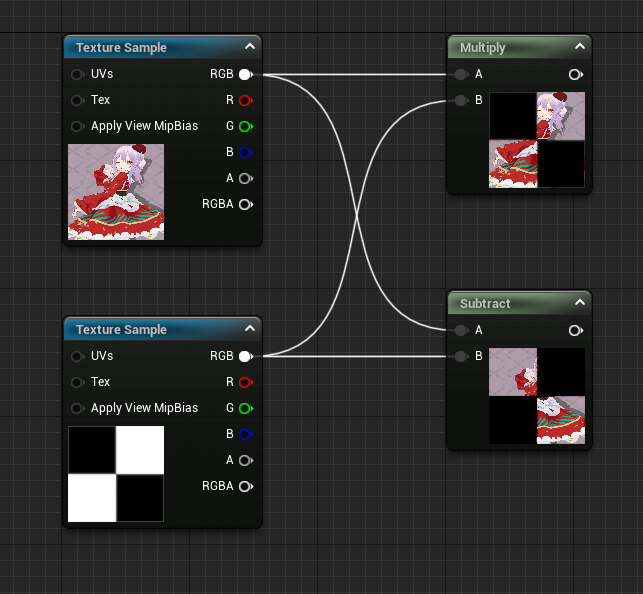
Task: Click alpha A output pin on top Texture Sample
Action: coord(246,178)
